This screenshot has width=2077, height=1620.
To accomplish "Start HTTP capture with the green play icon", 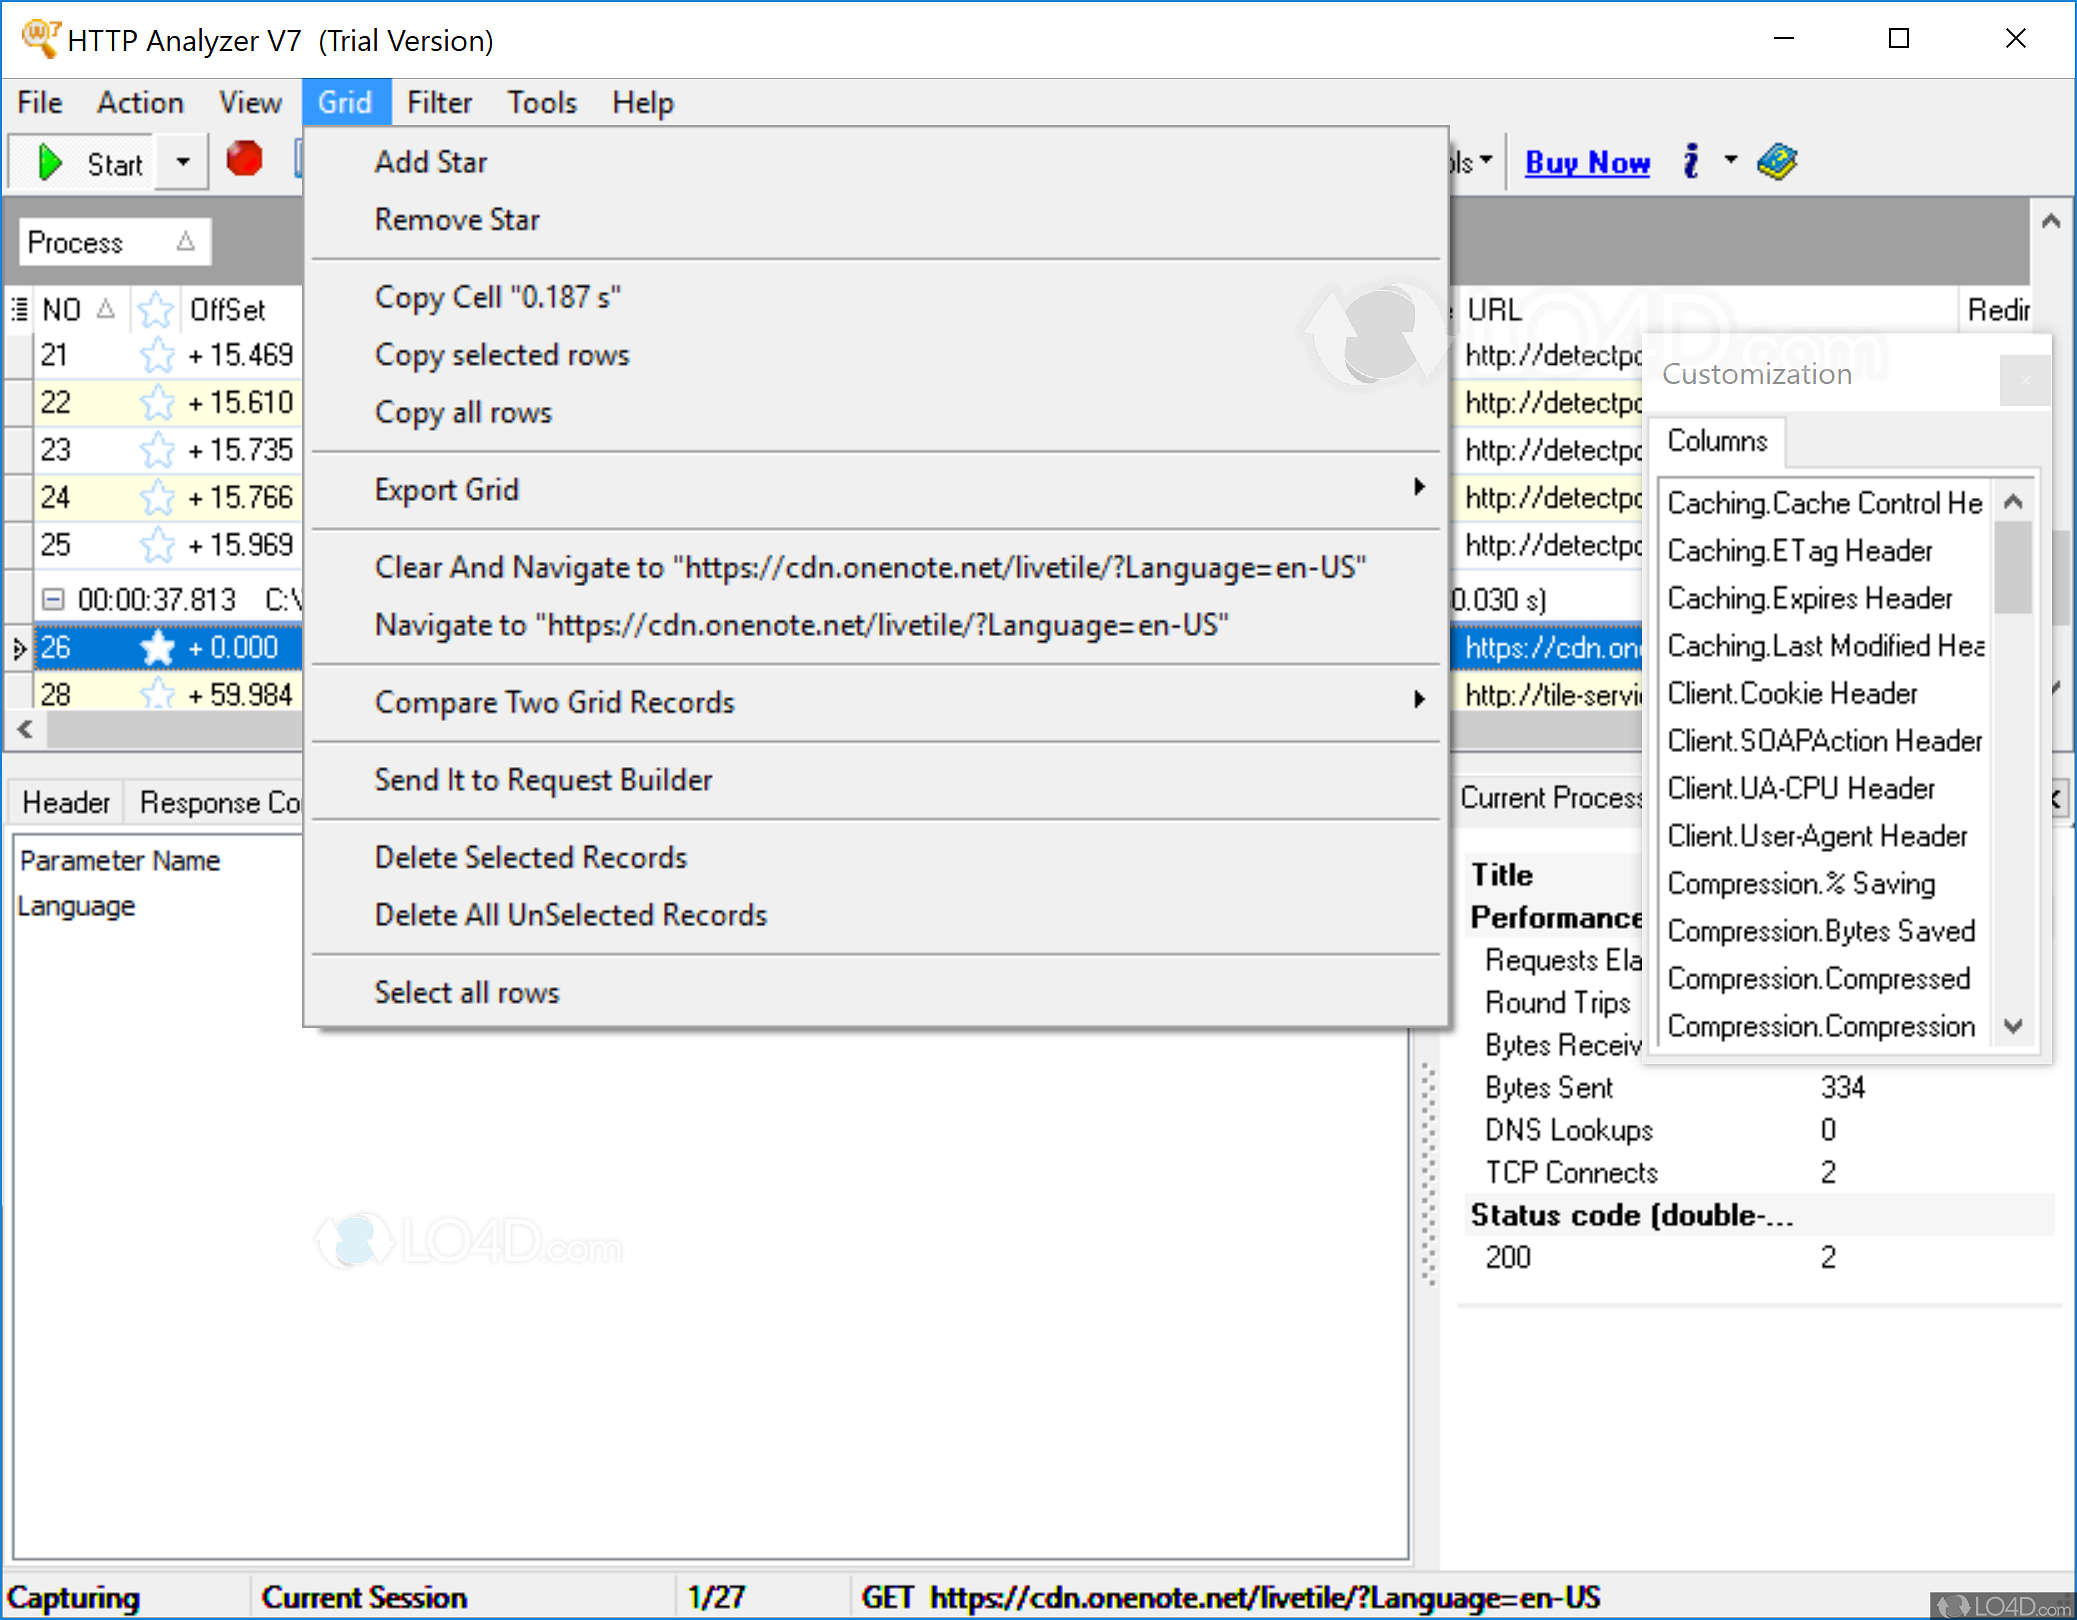I will click(48, 162).
